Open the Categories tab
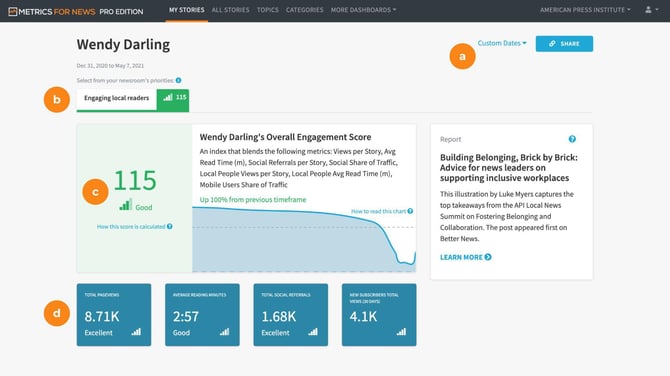The width and height of the screenshot is (670, 376). (x=305, y=10)
